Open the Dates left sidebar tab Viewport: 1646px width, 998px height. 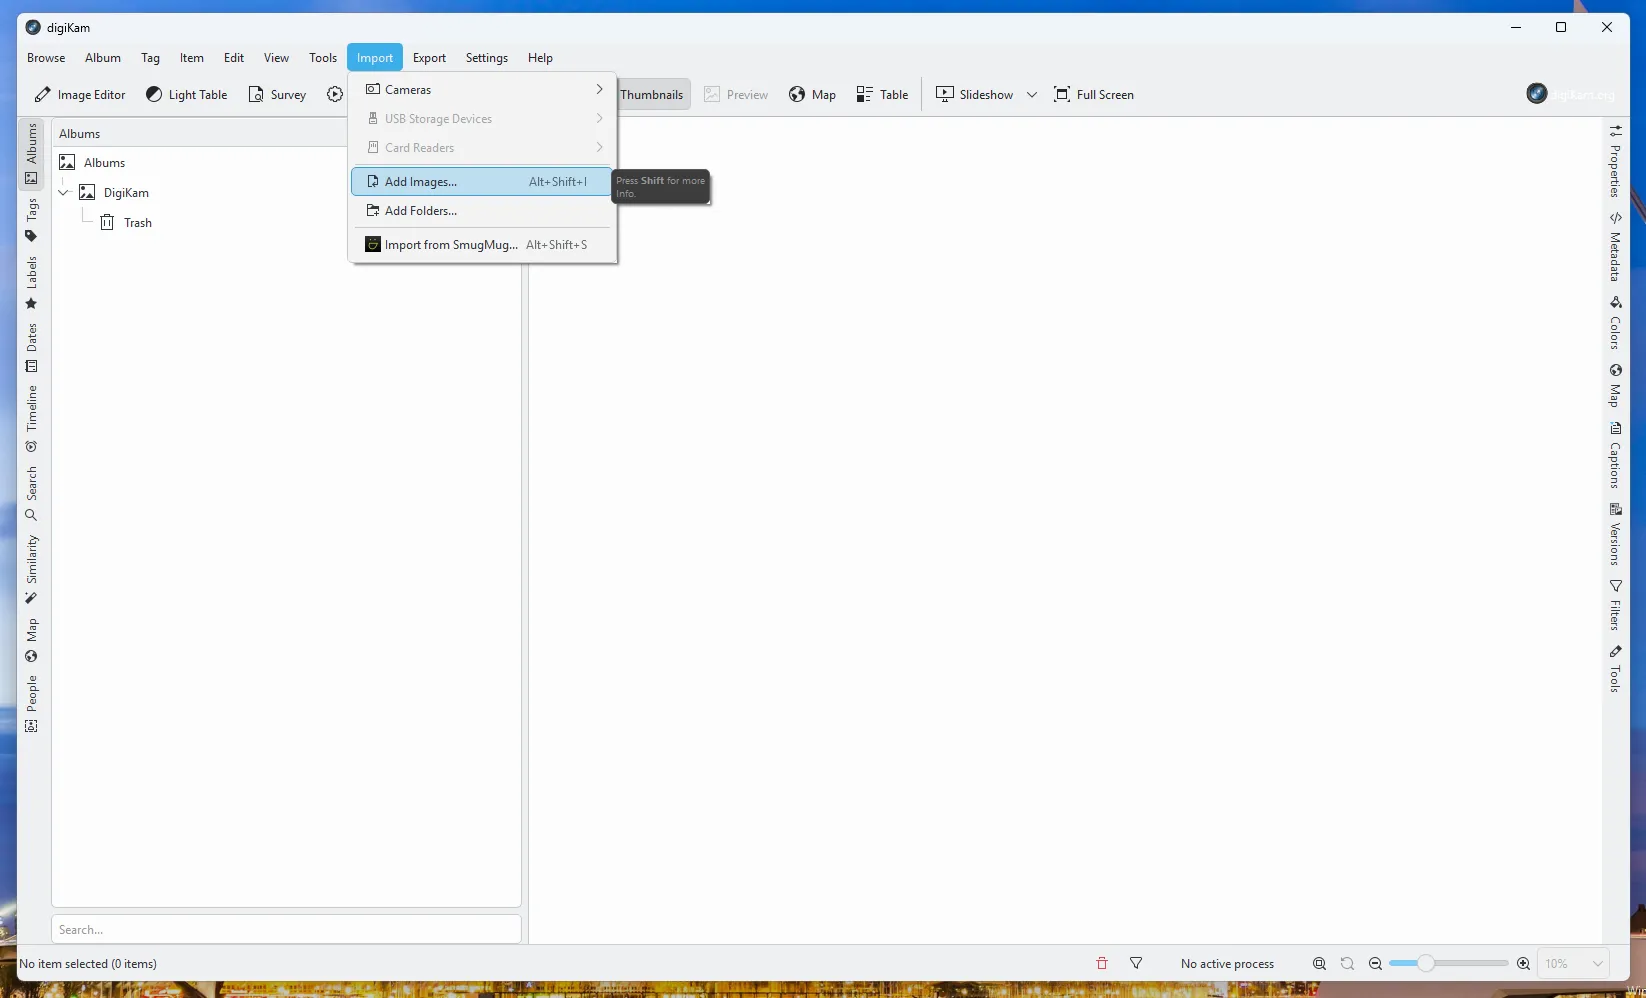31,347
